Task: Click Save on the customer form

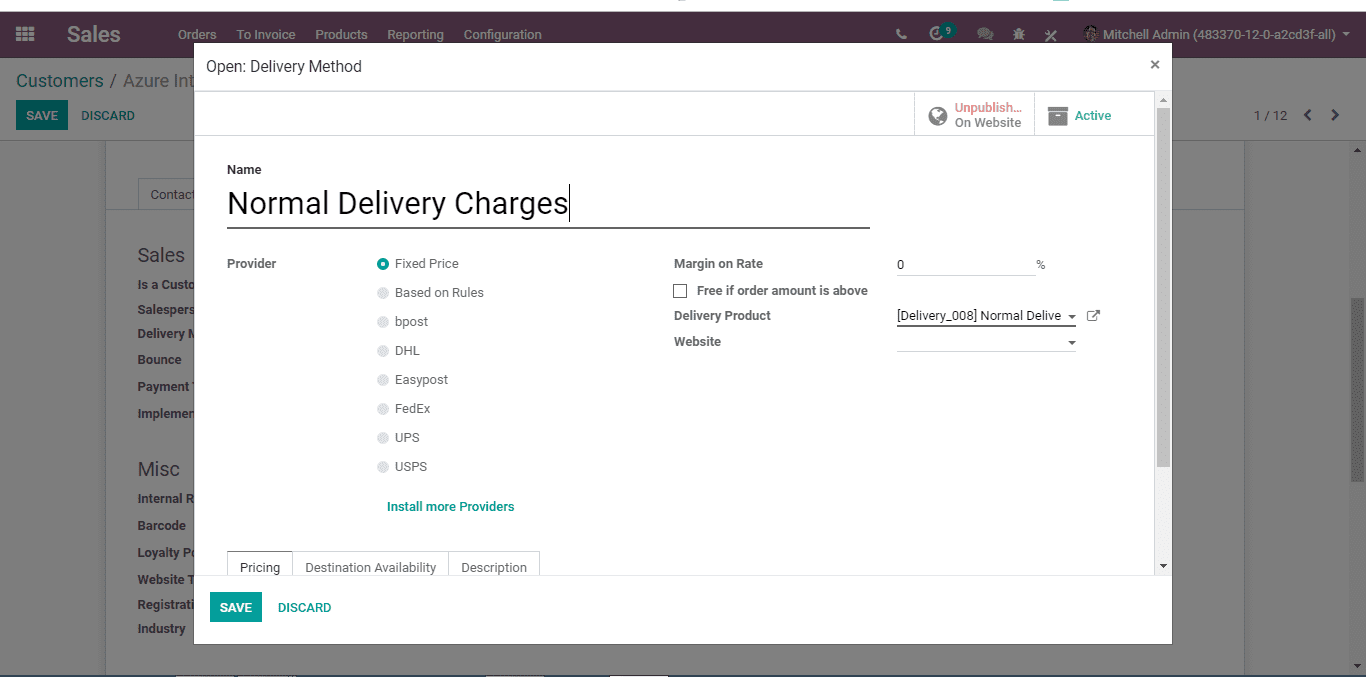Action: point(42,115)
